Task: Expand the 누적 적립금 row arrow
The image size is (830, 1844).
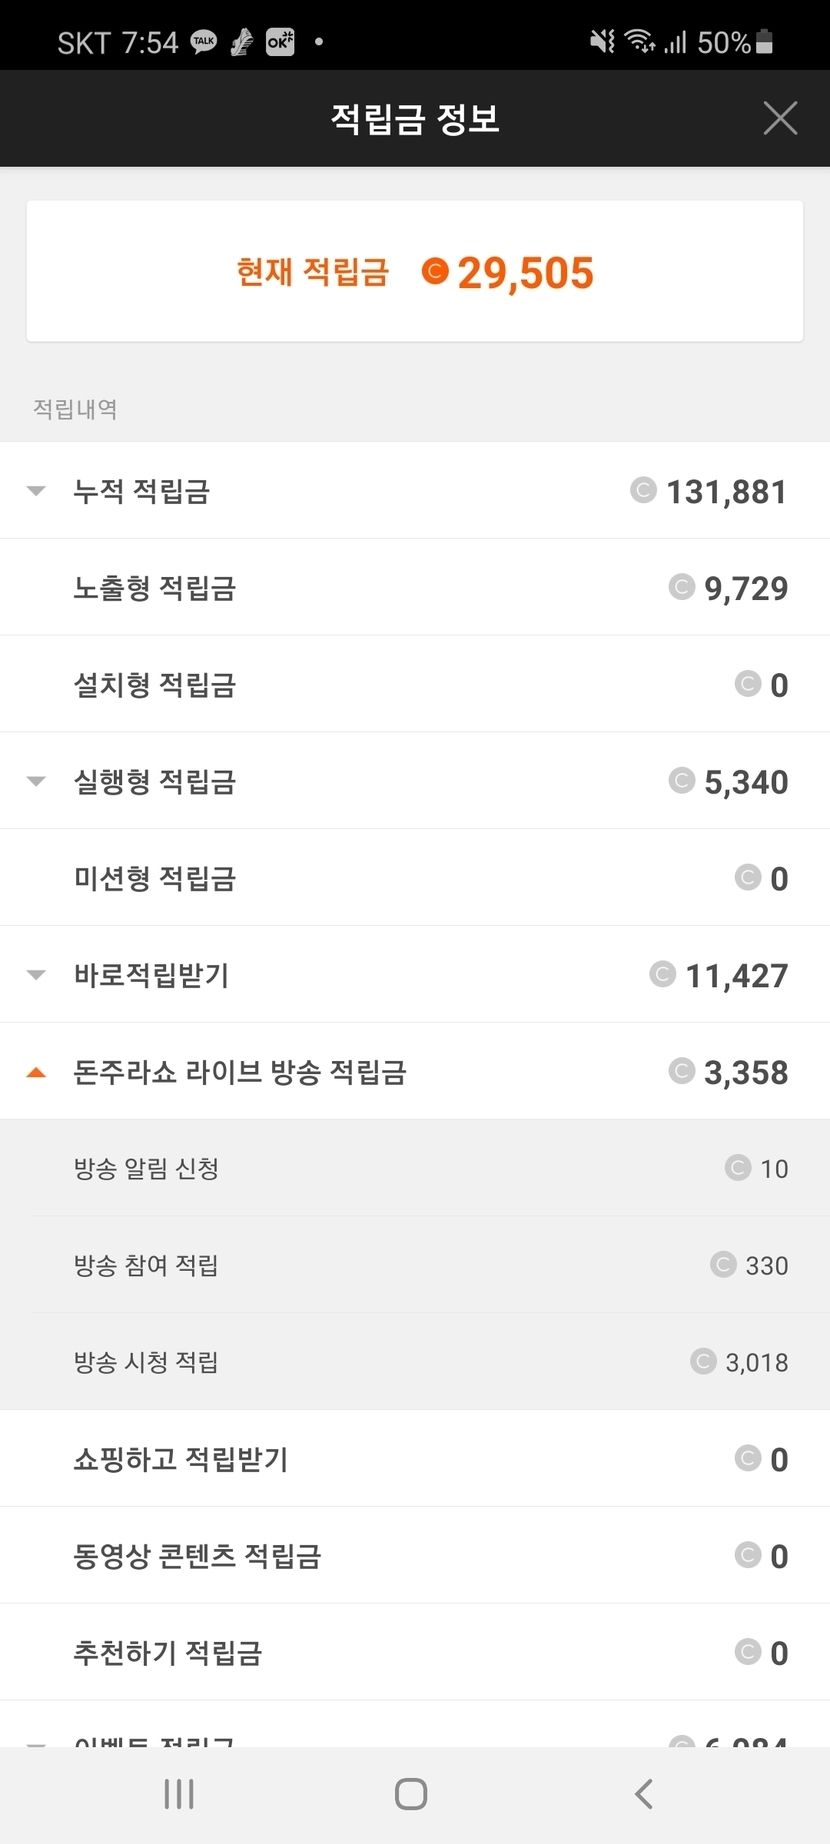Action: (x=37, y=491)
